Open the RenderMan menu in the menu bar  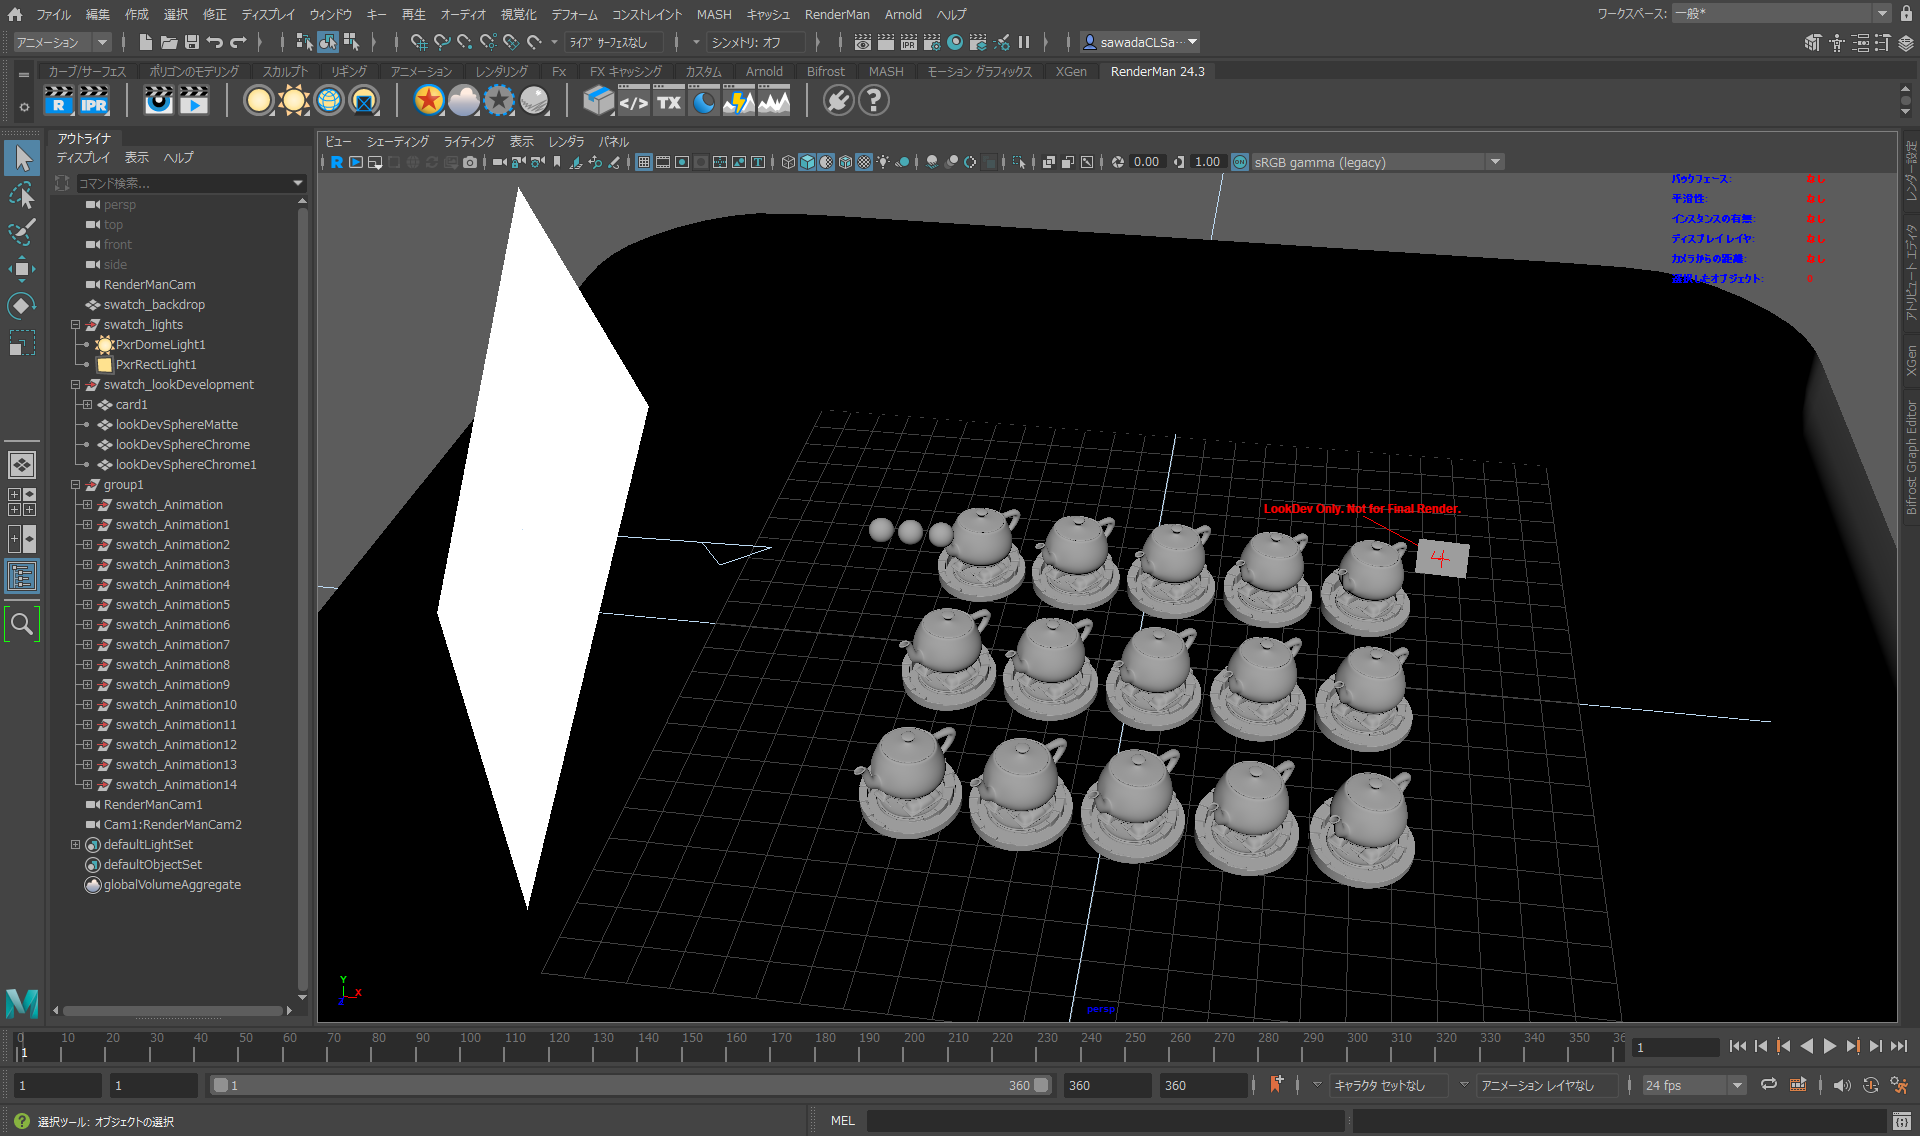coord(837,14)
